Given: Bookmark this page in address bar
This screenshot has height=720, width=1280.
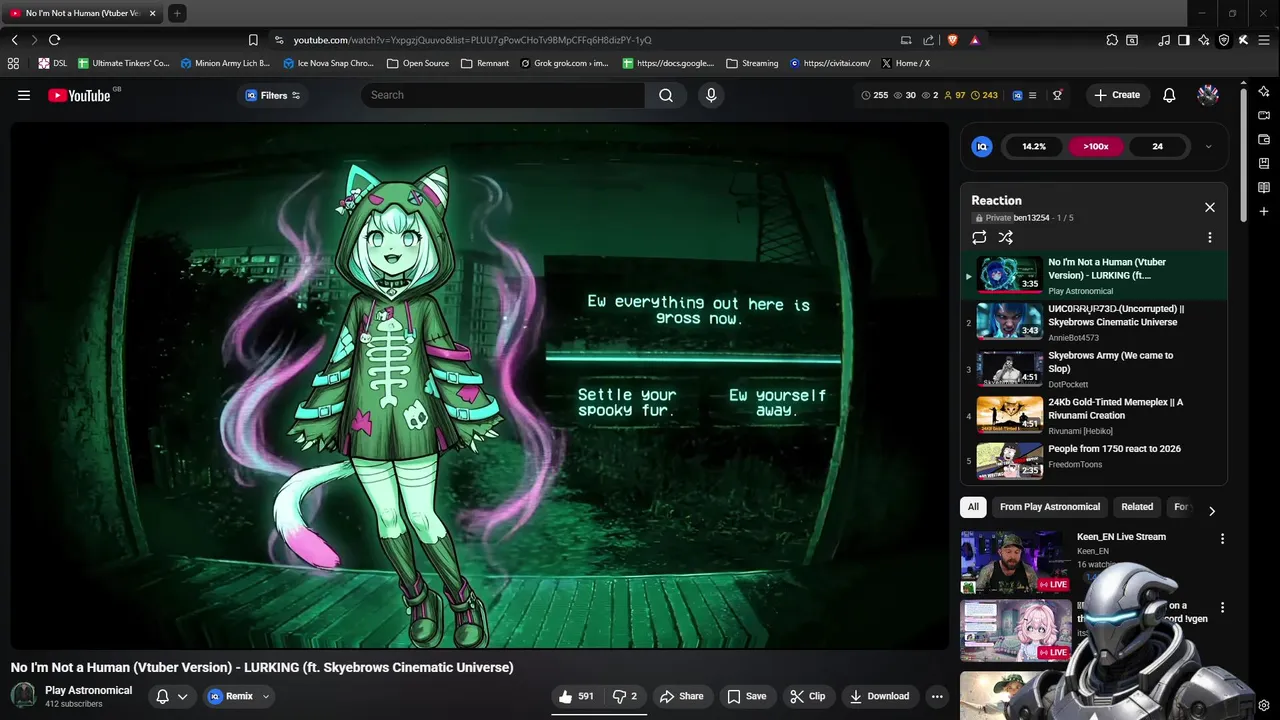Looking at the screenshot, I should click(253, 40).
